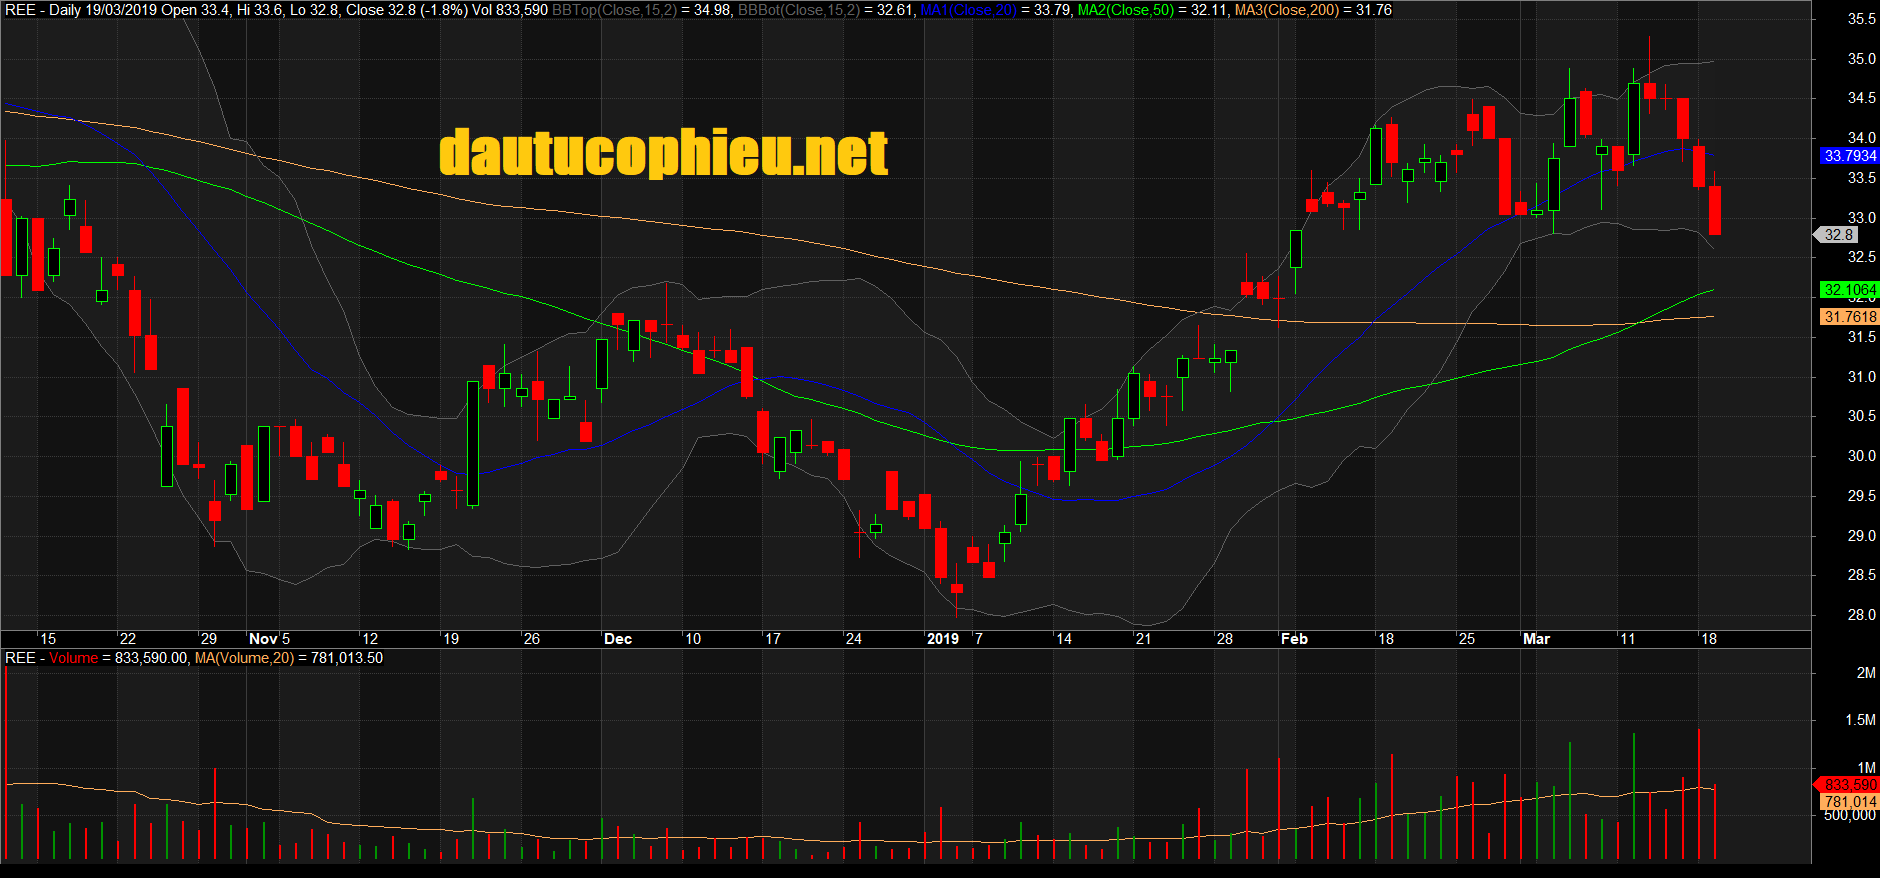Click the 28 date label on time axis
Viewport: 1880px width, 878px height.
(1224, 639)
